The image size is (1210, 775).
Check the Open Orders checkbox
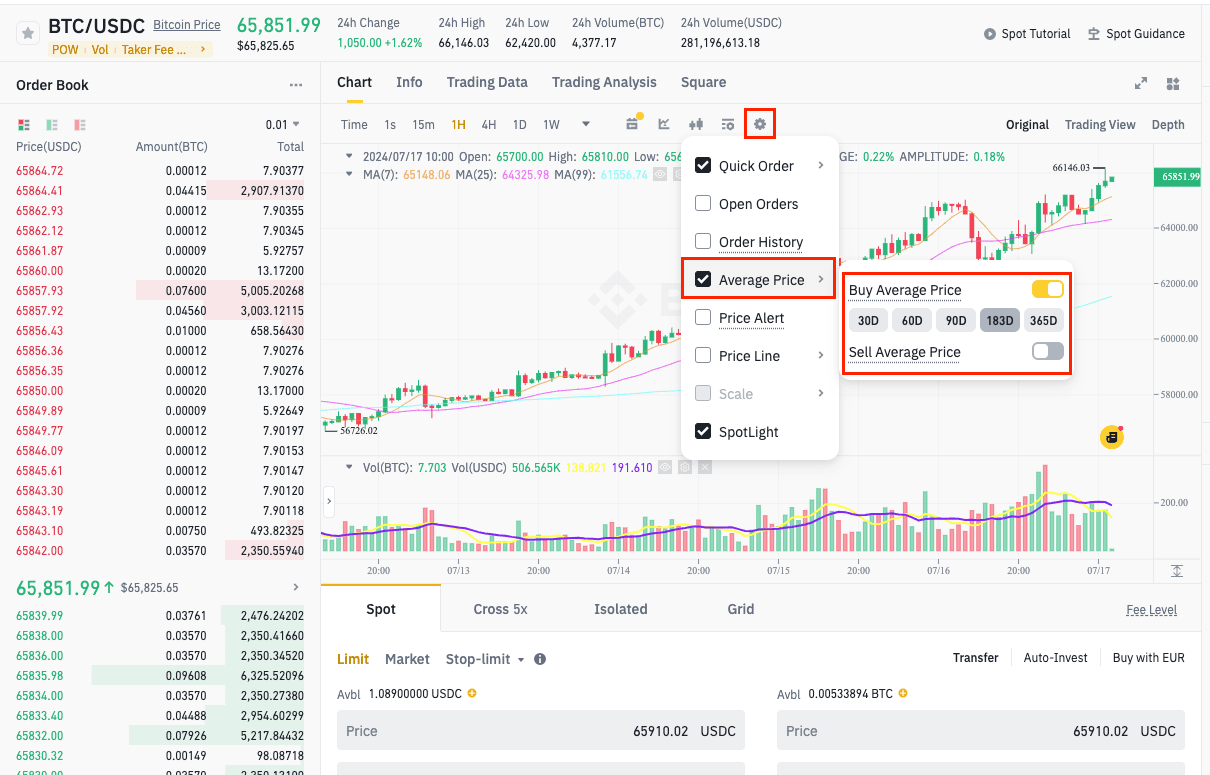(x=703, y=204)
